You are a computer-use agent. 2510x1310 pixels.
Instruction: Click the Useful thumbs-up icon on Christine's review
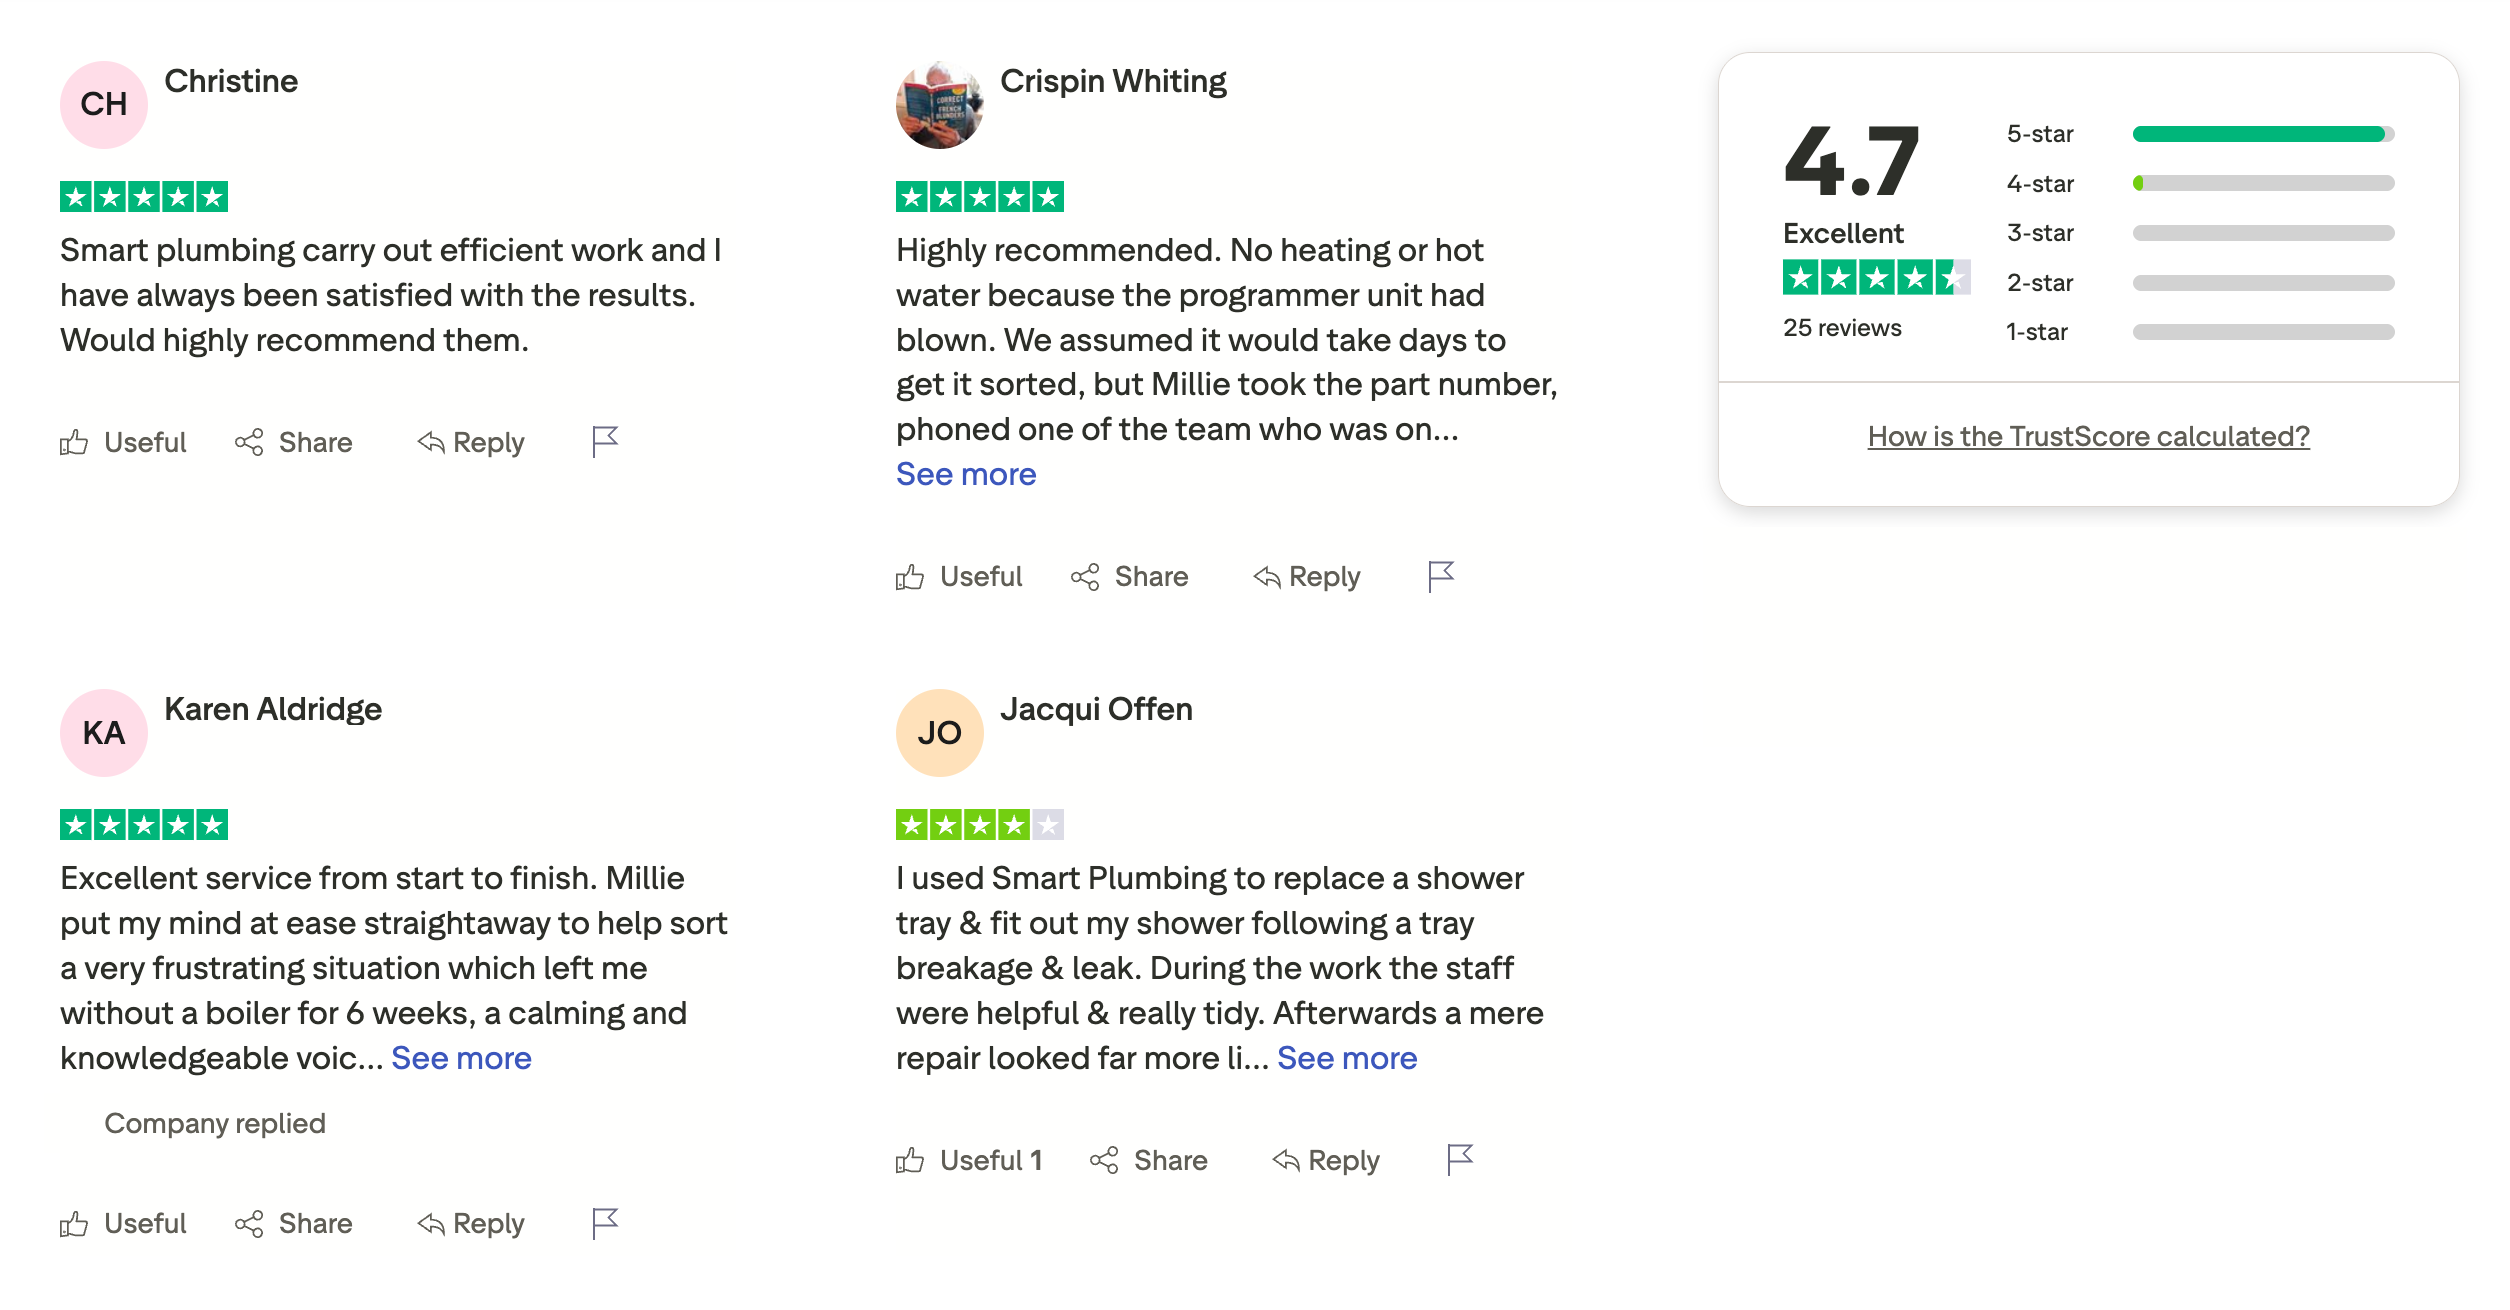click(75, 442)
